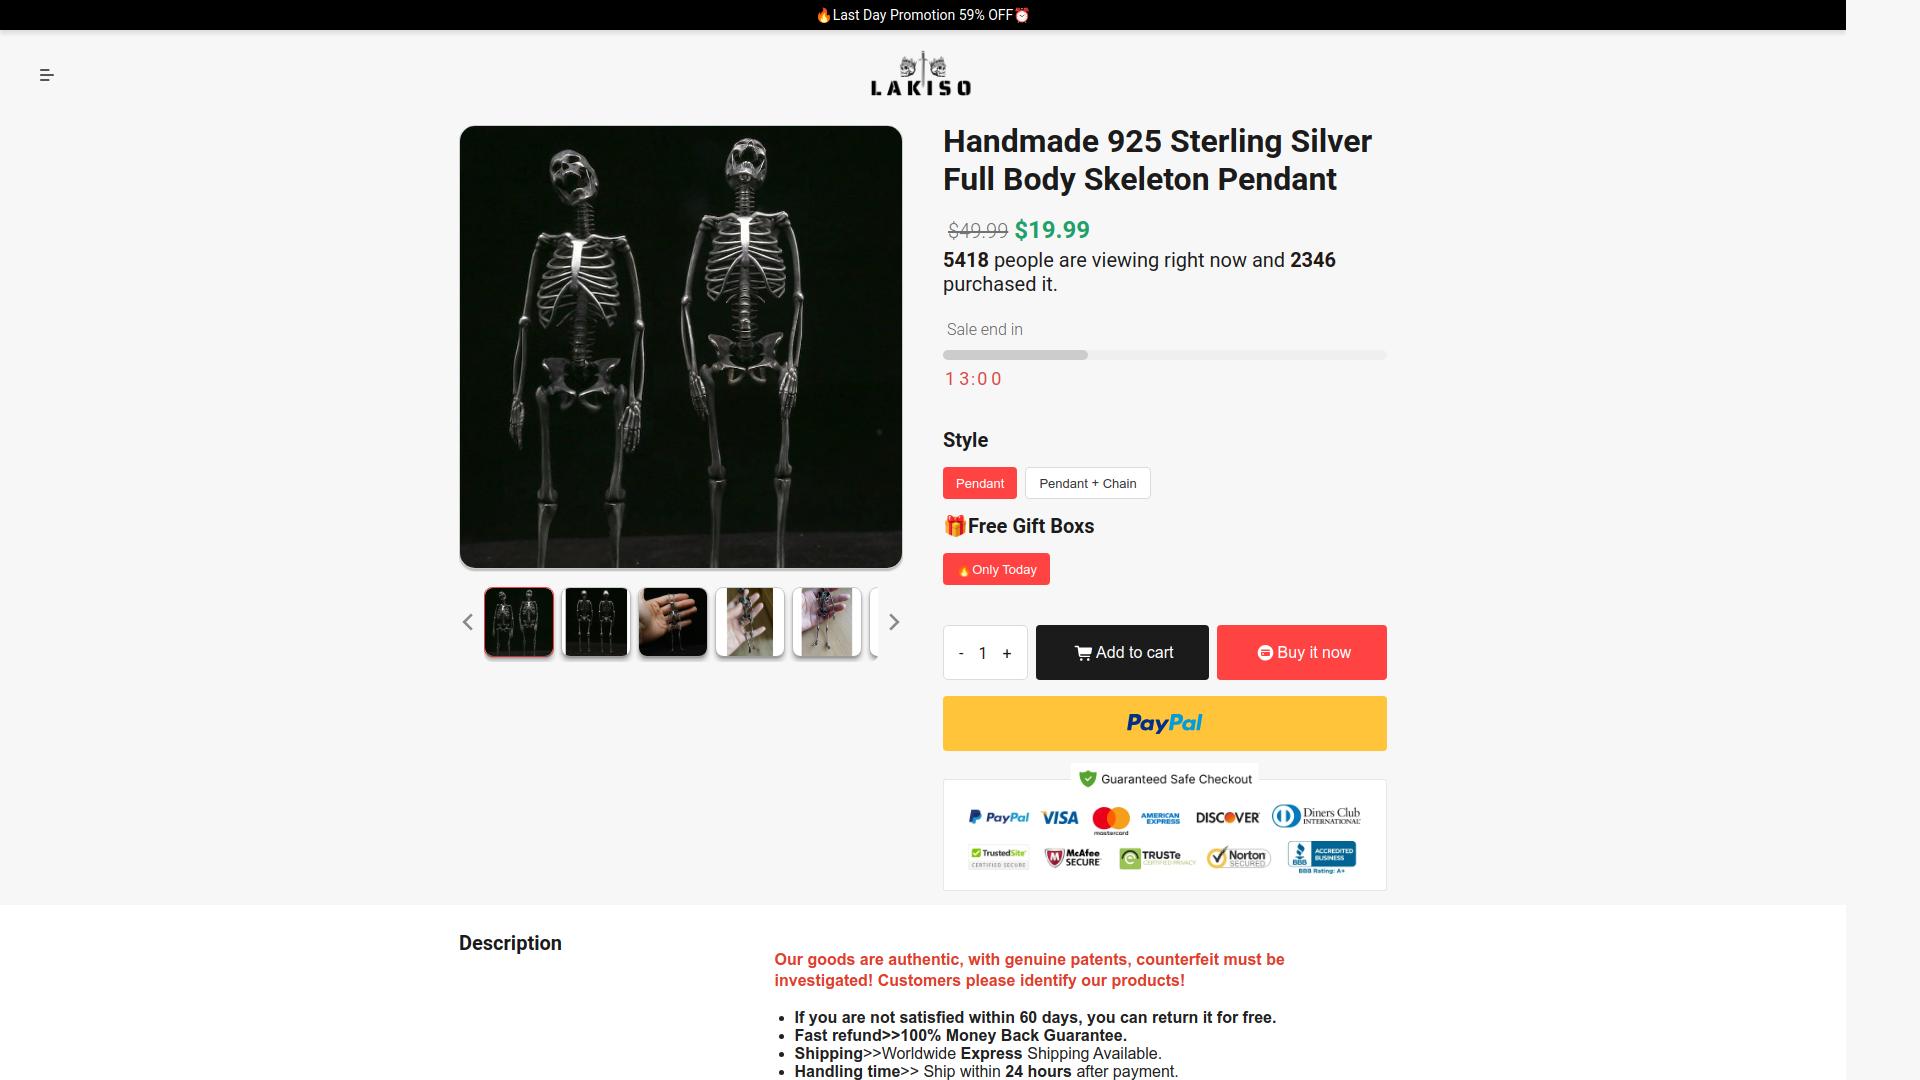This screenshot has width=1920, height=1080.
Task: Add the pendant to cart
Action: 1122,653
